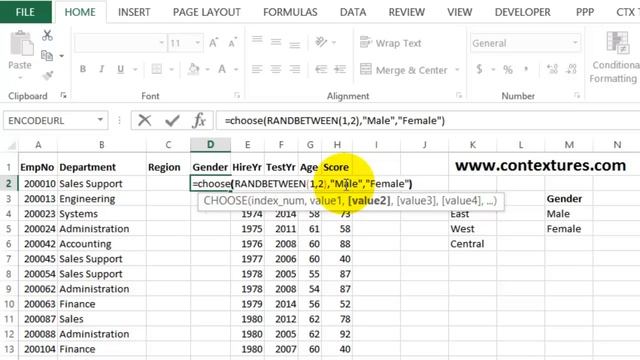Click the Format Painter brush icon
640x360 pixels.
point(48,75)
